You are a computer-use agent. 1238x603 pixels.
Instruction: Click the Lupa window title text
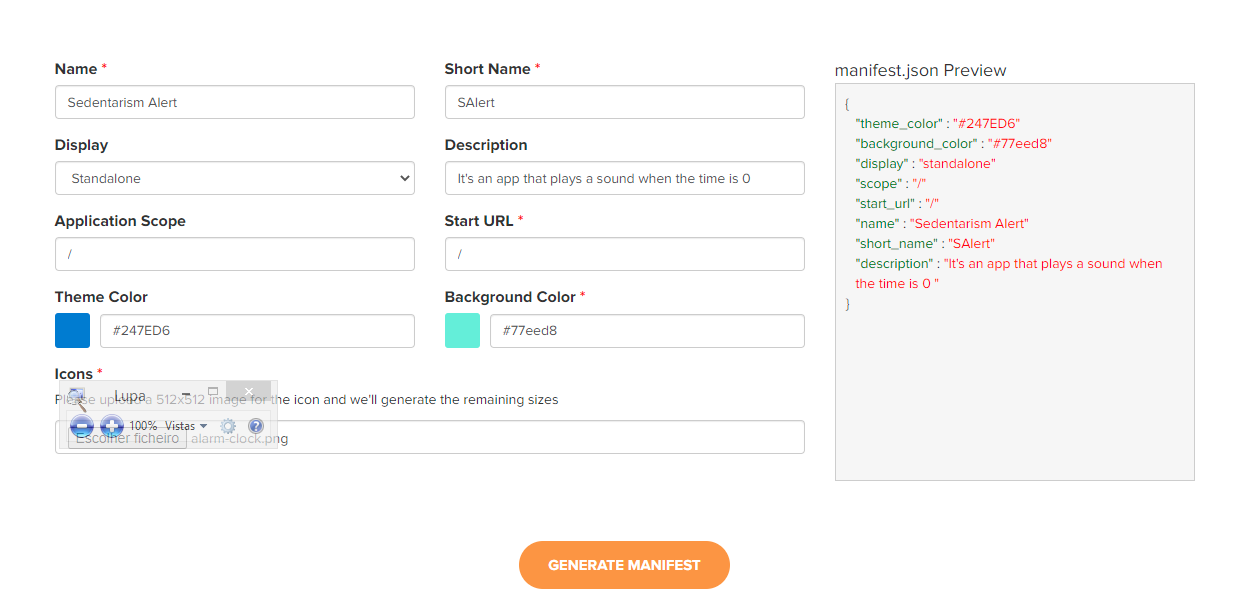[130, 396]
